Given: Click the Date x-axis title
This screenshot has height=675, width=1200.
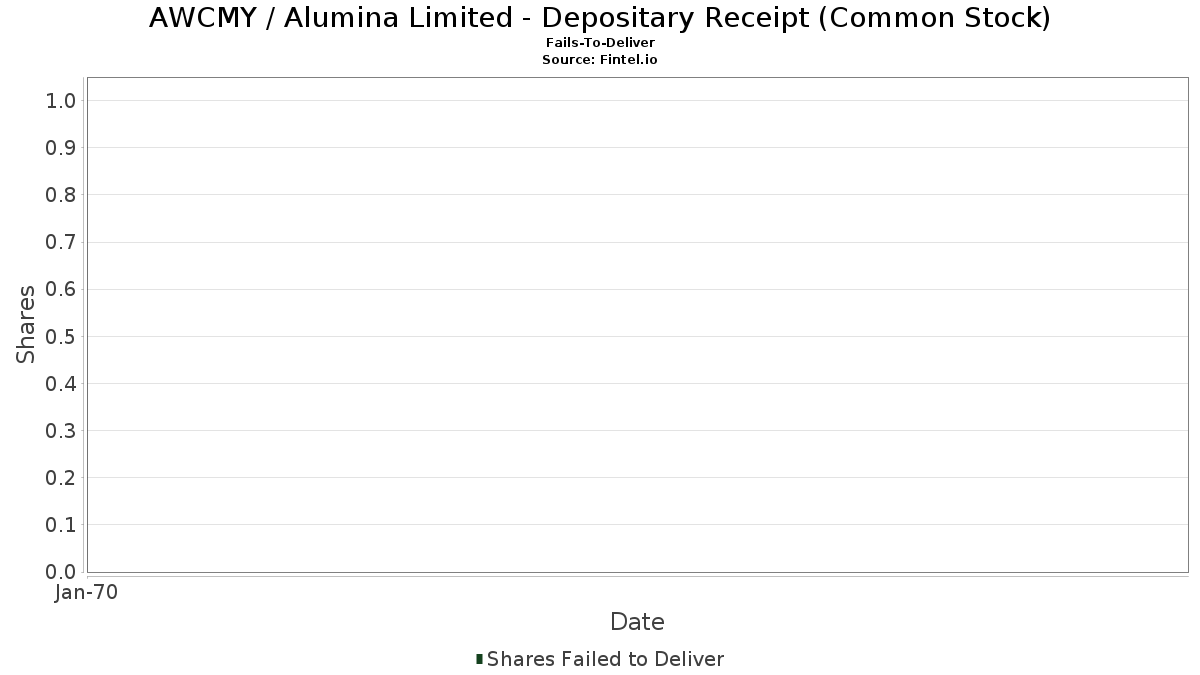Looking at the screenshot, I should click(637, 622).
